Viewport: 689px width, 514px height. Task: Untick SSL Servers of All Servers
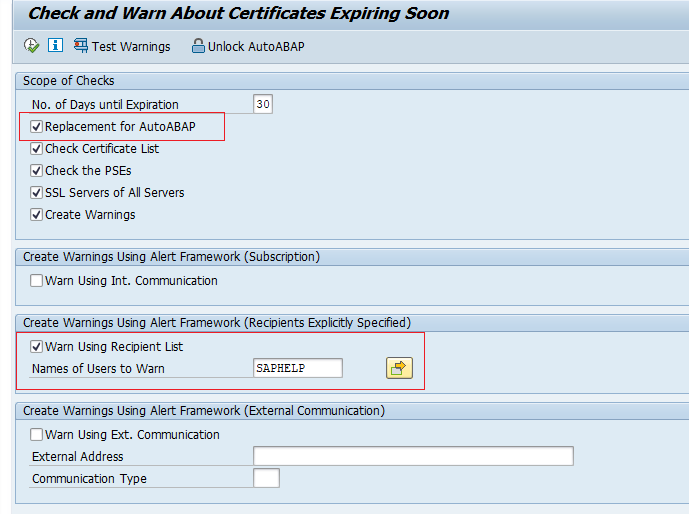point(37,193)
